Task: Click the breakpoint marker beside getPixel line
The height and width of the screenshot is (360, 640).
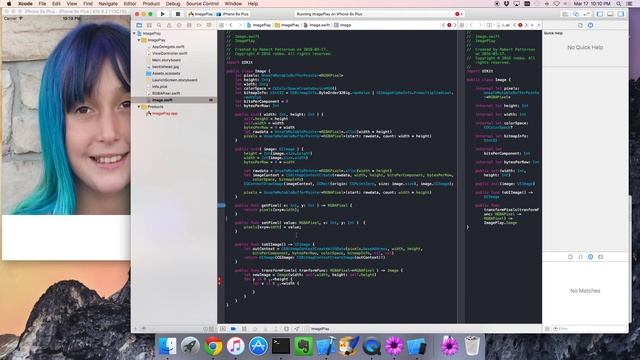Action: click(222, 205)
